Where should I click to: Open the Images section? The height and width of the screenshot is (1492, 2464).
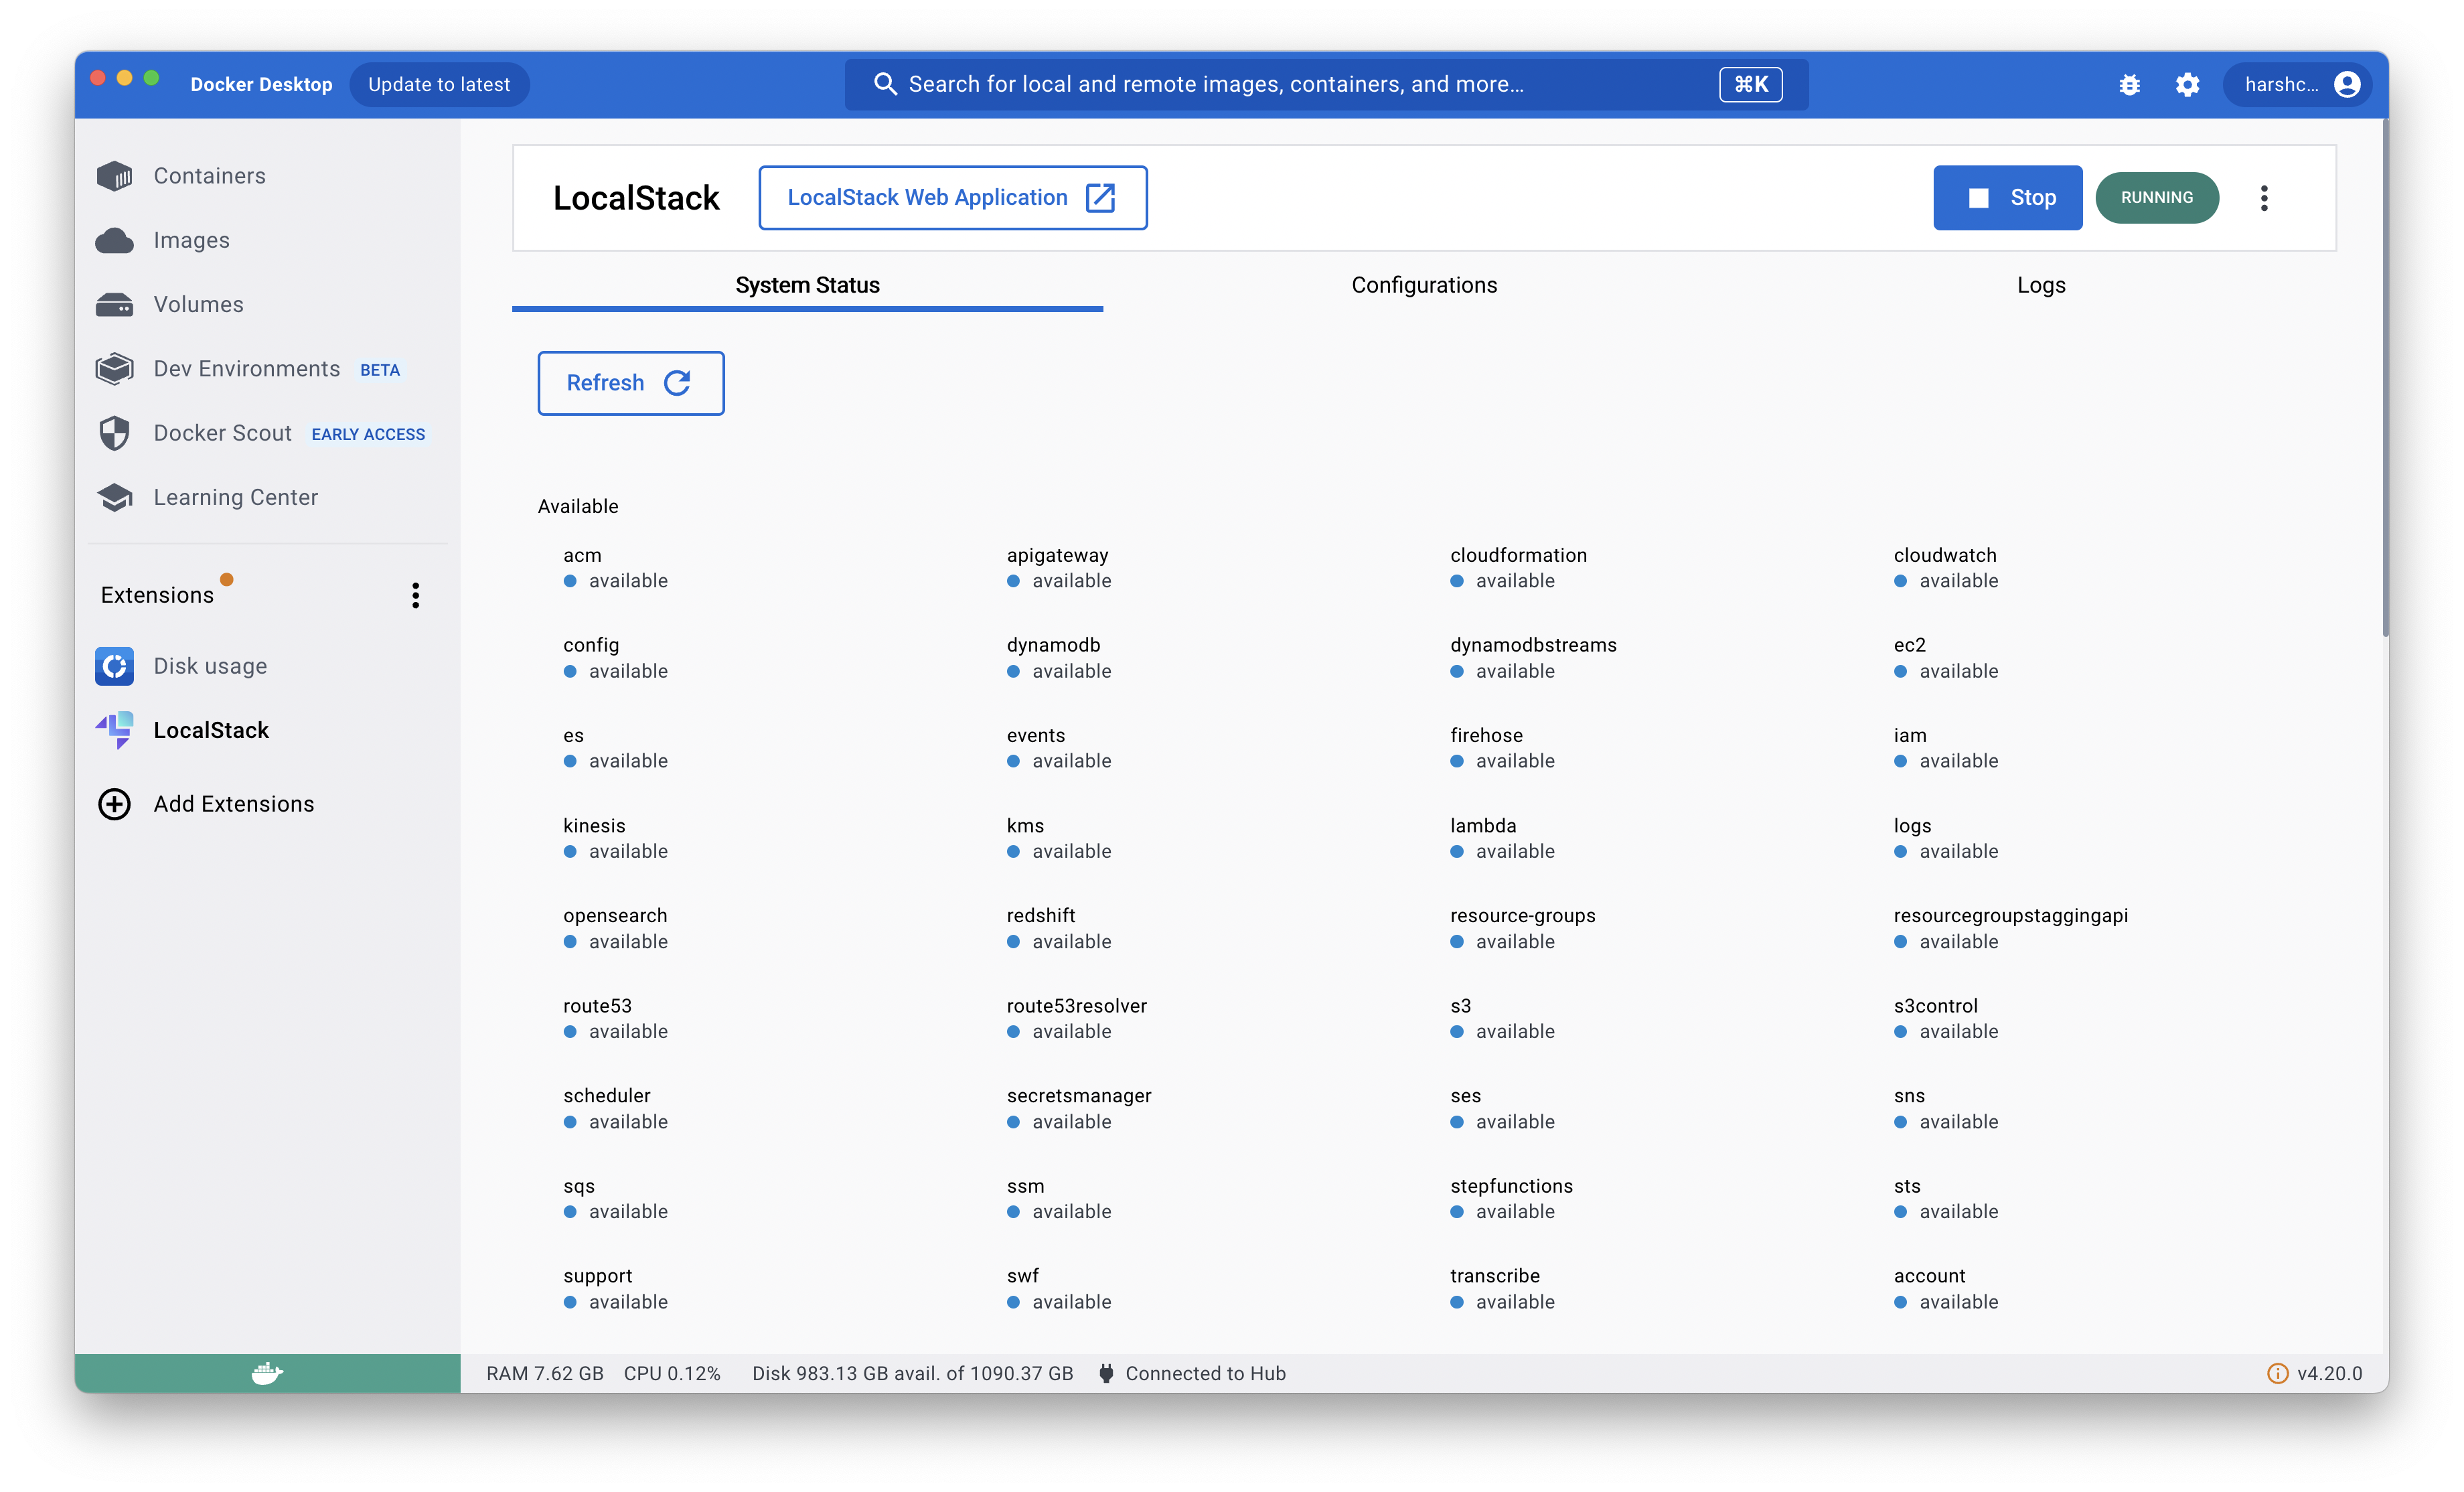pos(192,240)
